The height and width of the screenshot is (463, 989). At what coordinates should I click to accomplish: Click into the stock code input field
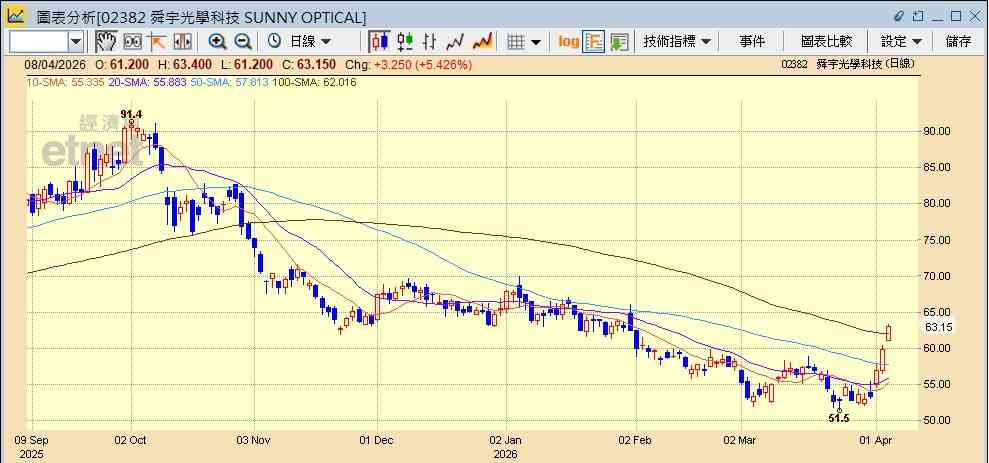pyautogui.click(x=38, y=42)
